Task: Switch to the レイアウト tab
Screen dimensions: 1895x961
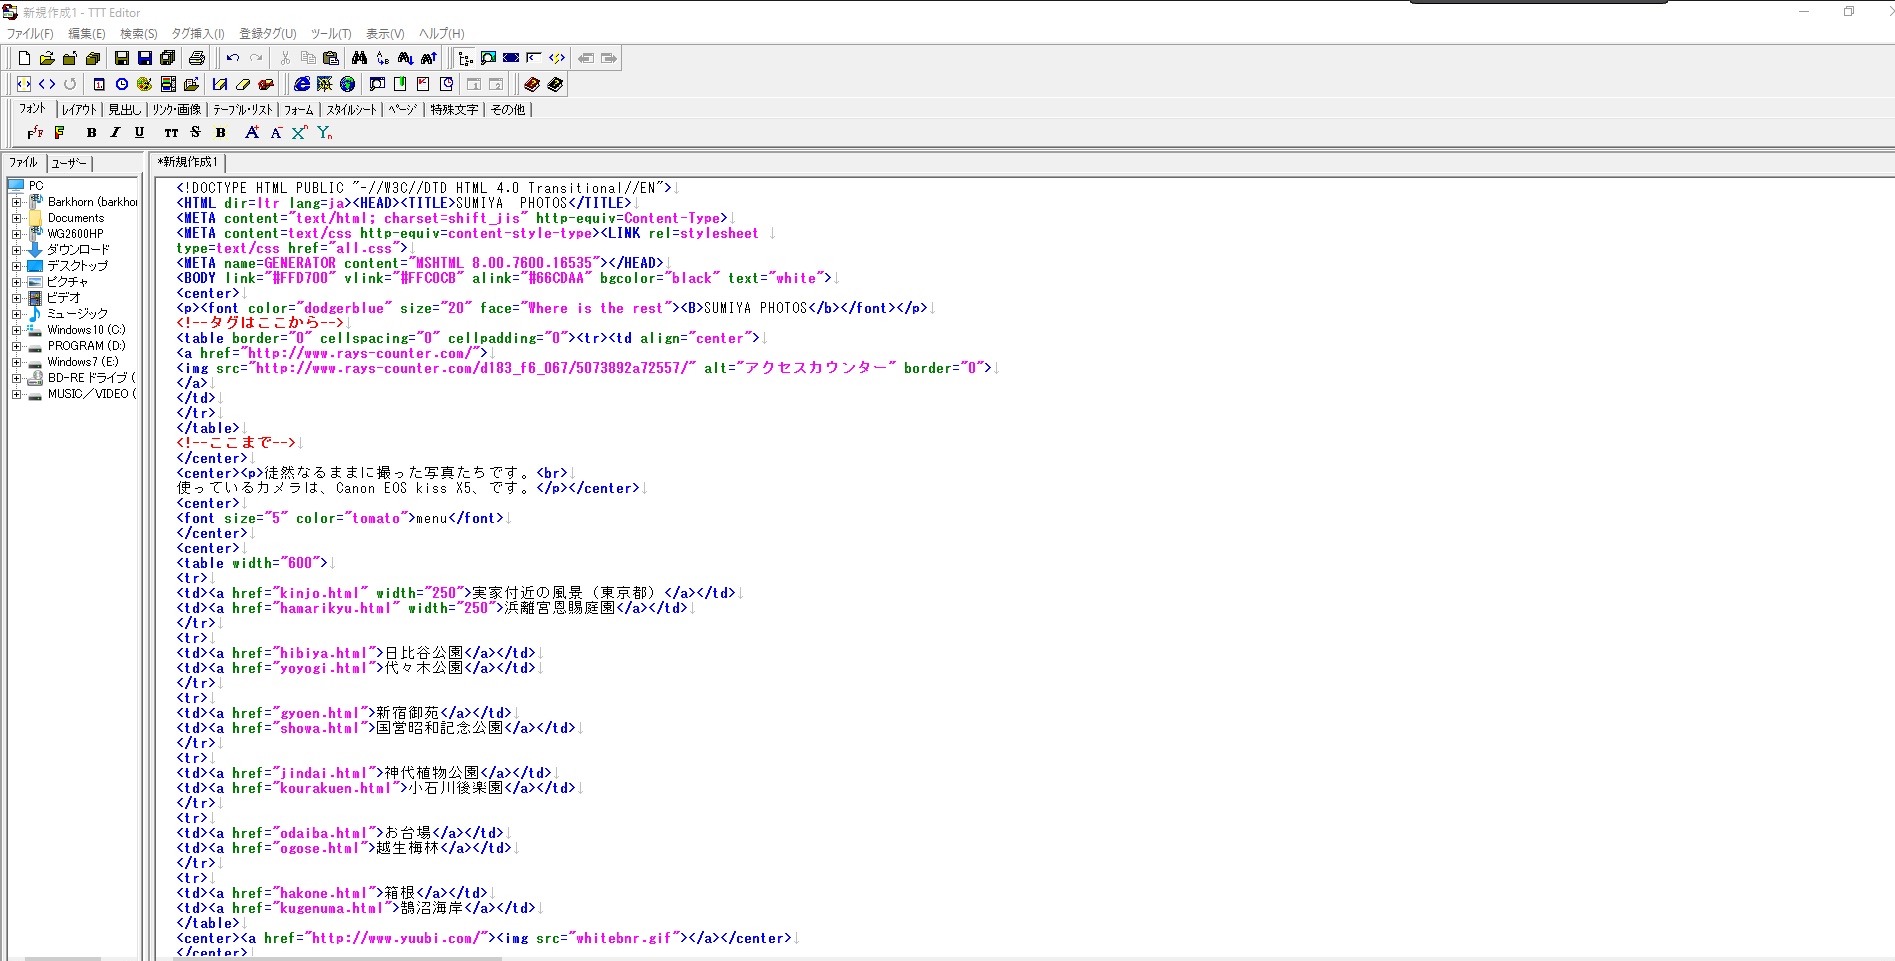Action: [x=79, y=109]
